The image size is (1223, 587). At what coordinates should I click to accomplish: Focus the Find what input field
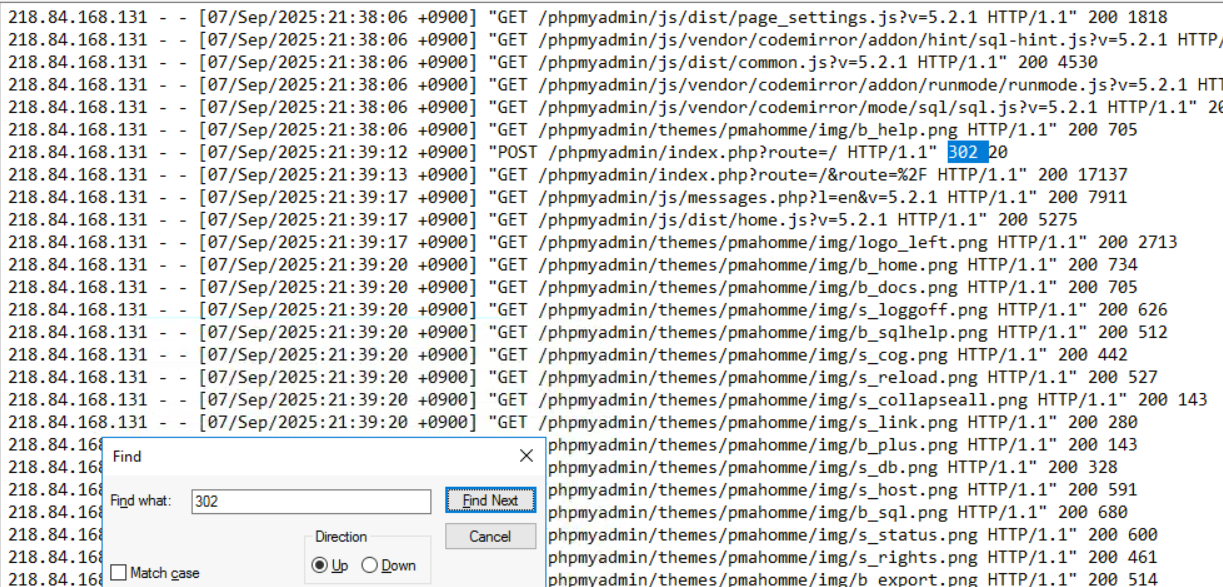pos(311,501)
